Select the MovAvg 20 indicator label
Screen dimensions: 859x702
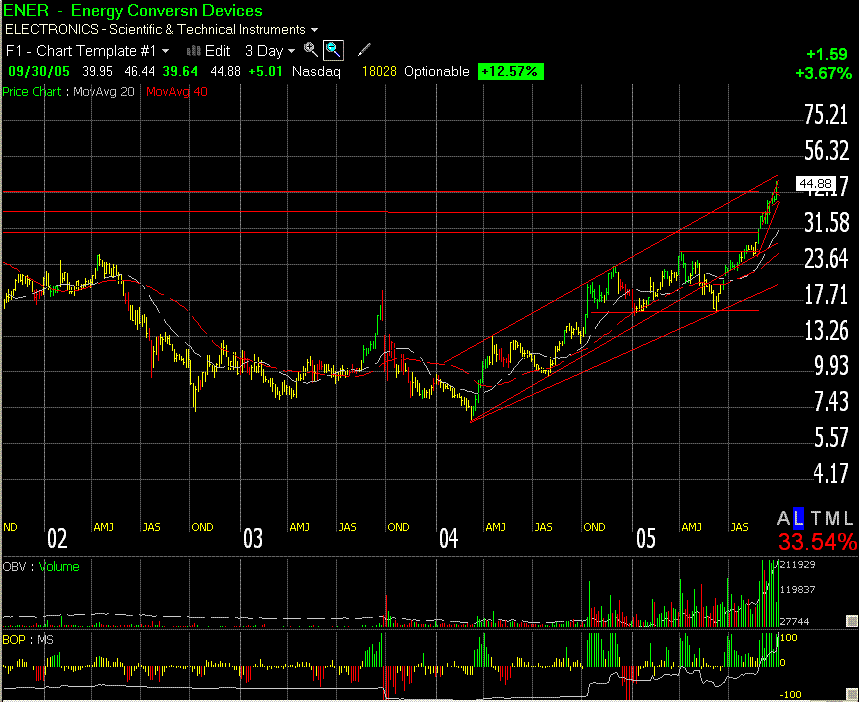[103, 91]
